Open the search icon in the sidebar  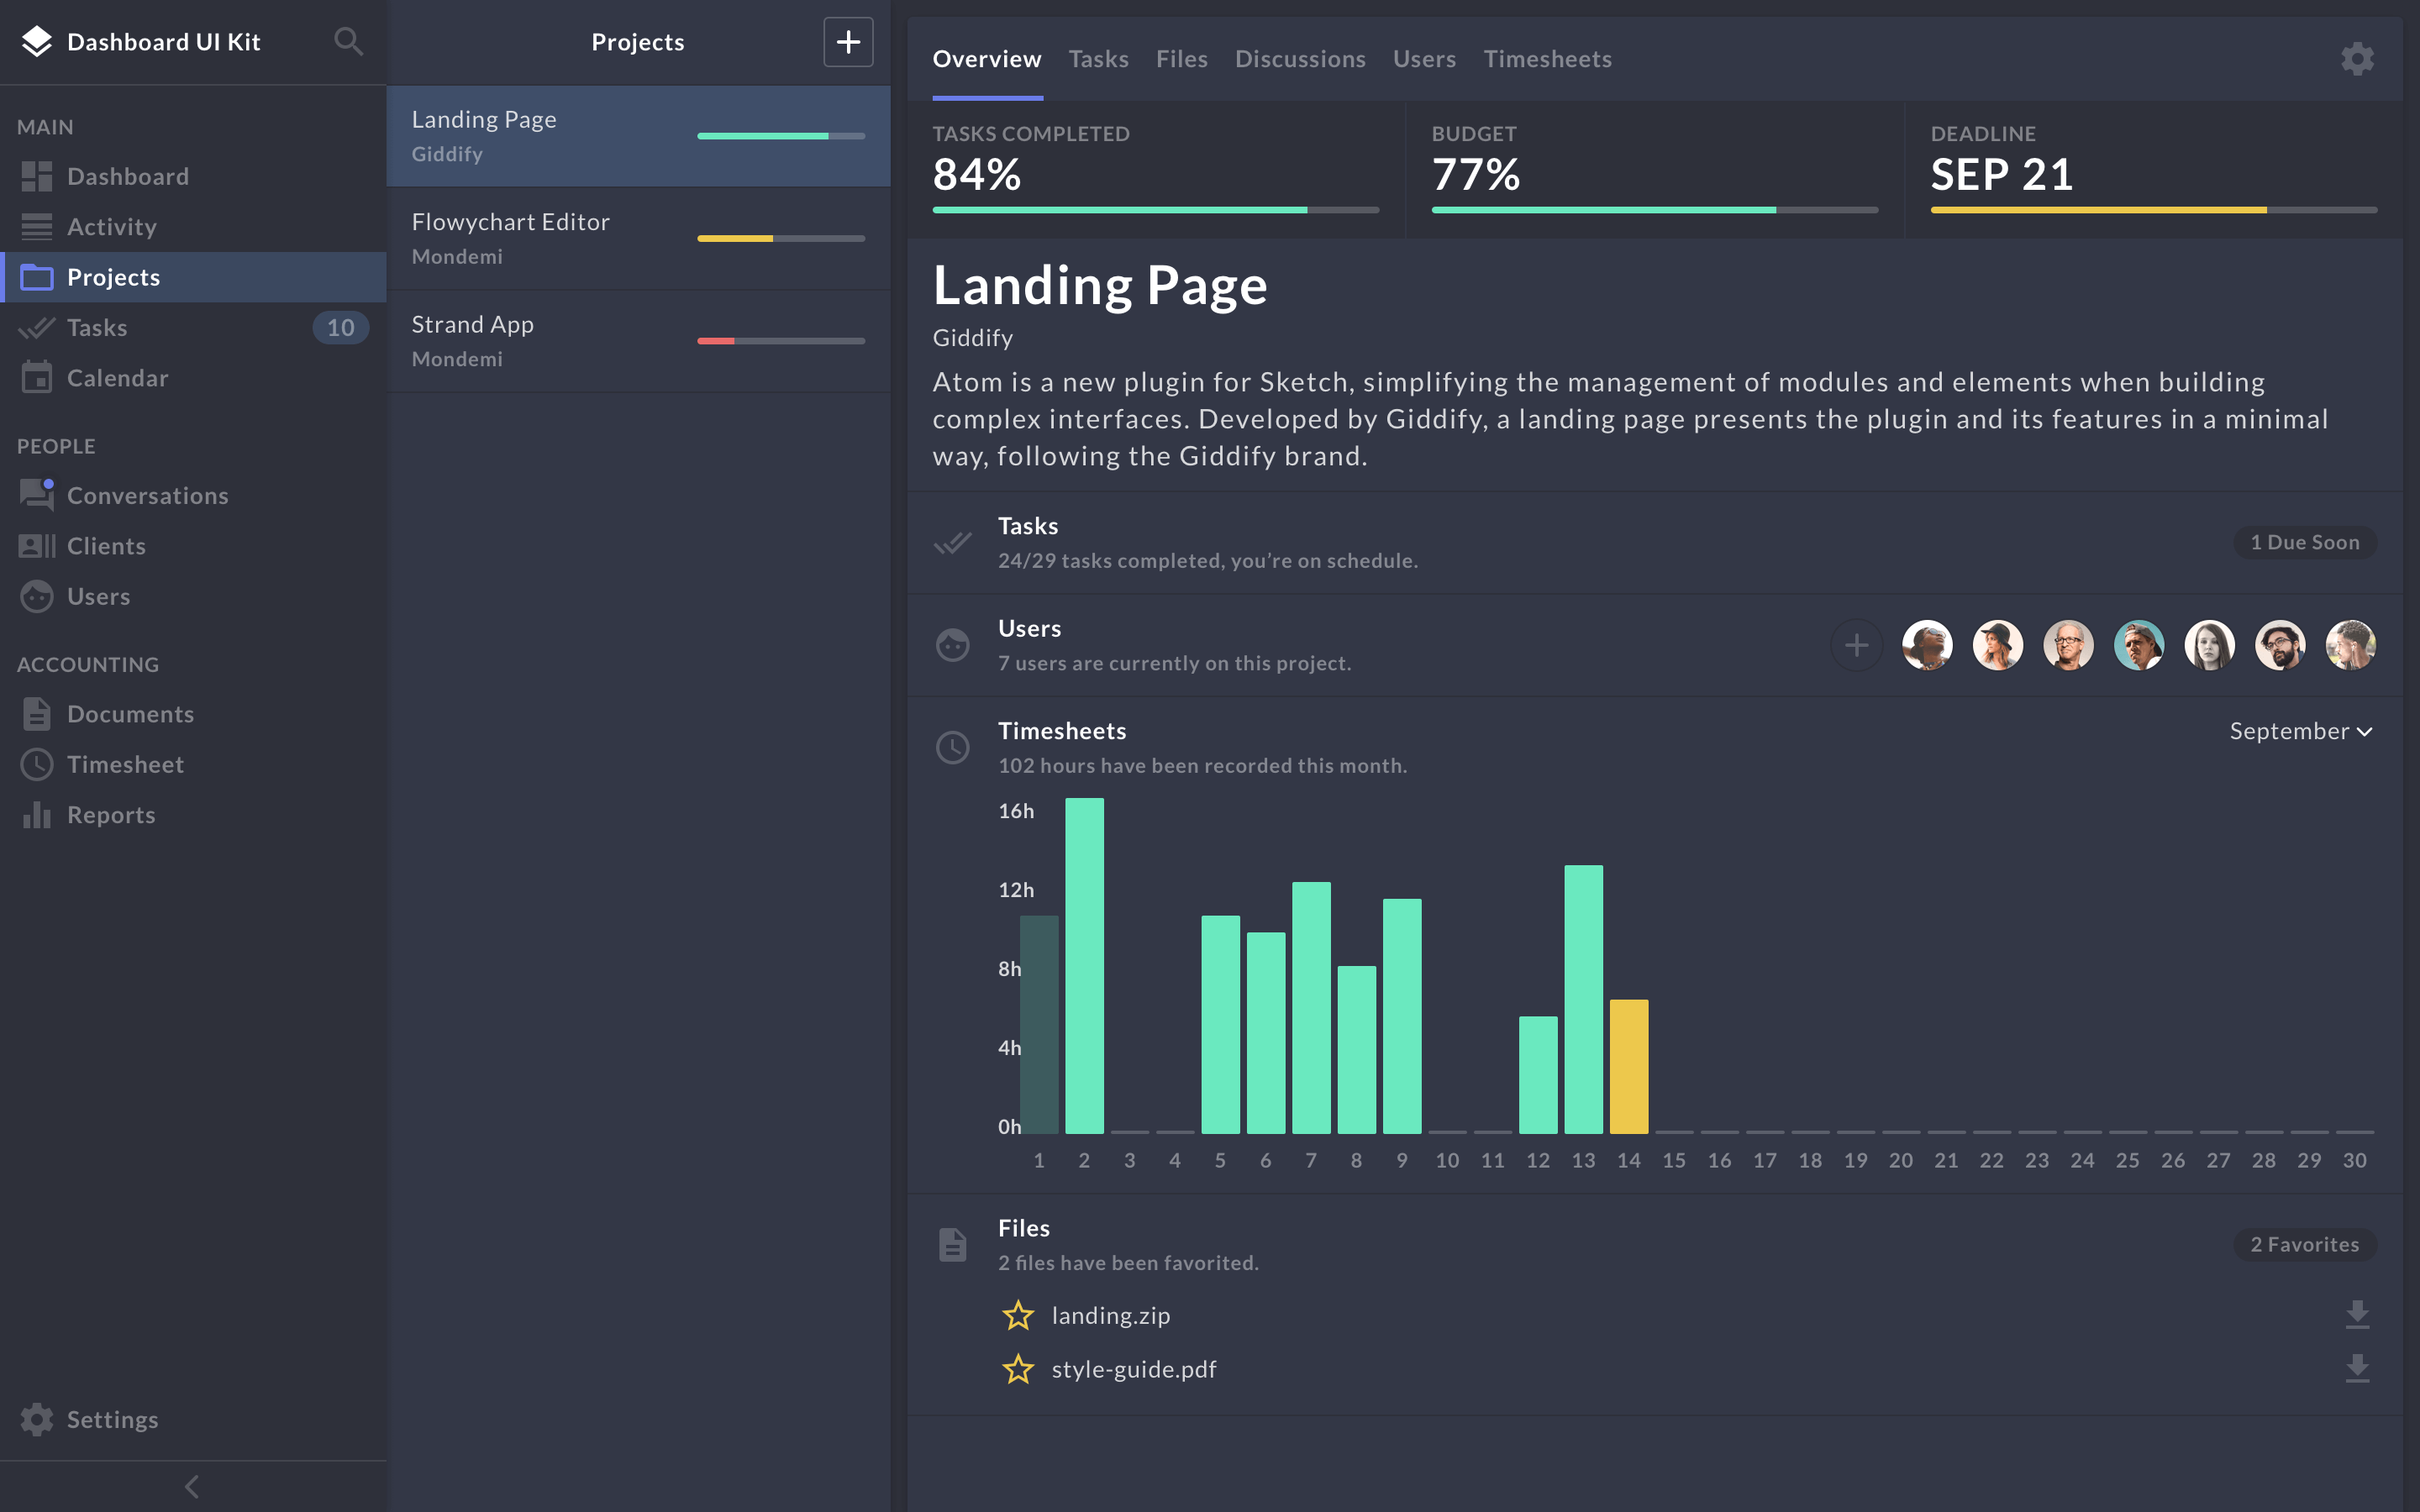348,41
